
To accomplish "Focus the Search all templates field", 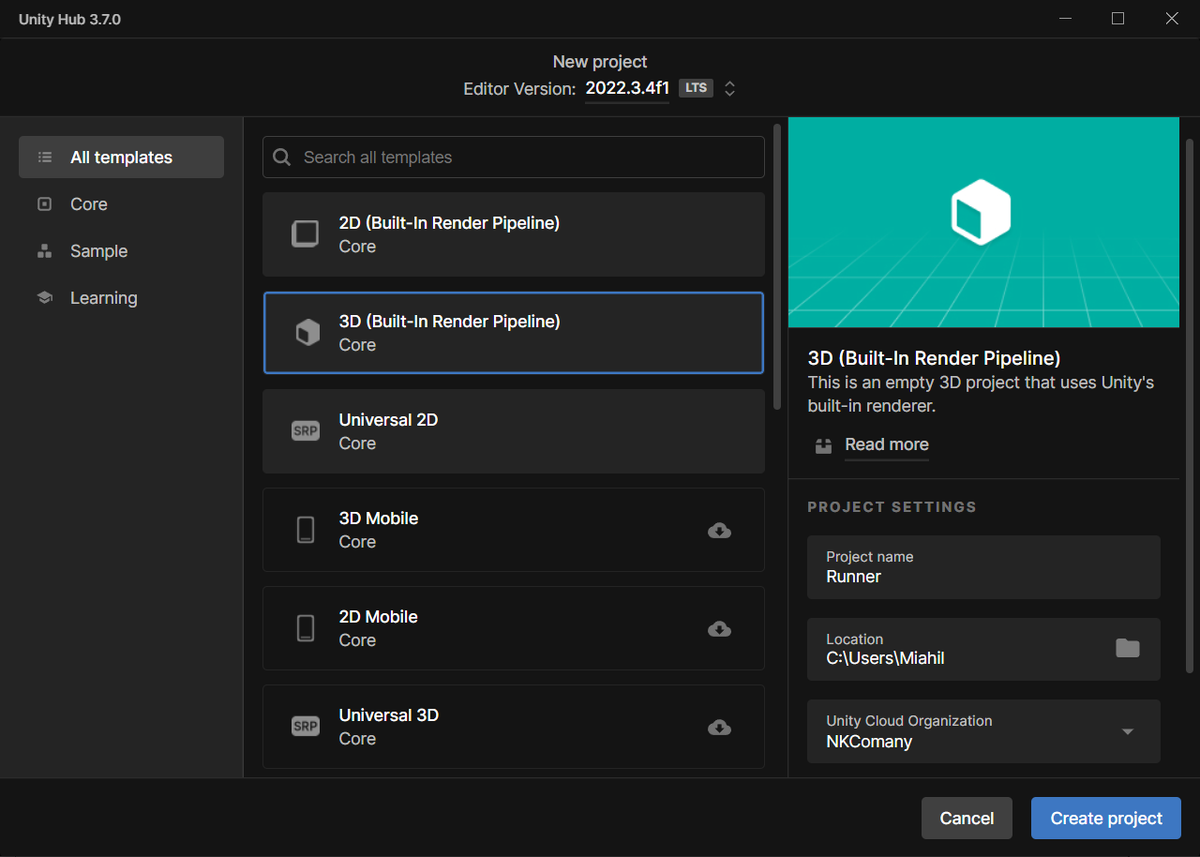I will tap(514, 157).
